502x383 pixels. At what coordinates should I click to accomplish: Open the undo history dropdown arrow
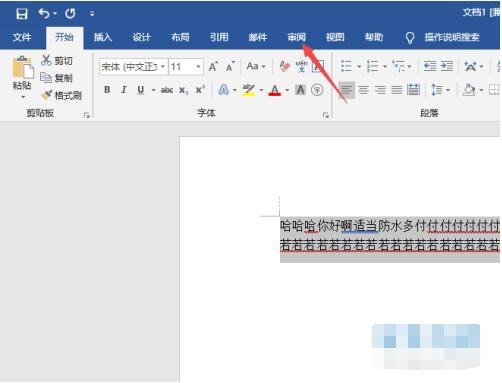tap(55, 13)
